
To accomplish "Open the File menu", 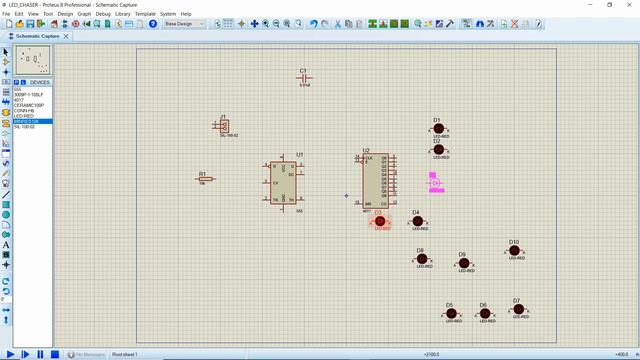I will pyautogui.click(x=6, y=14).
